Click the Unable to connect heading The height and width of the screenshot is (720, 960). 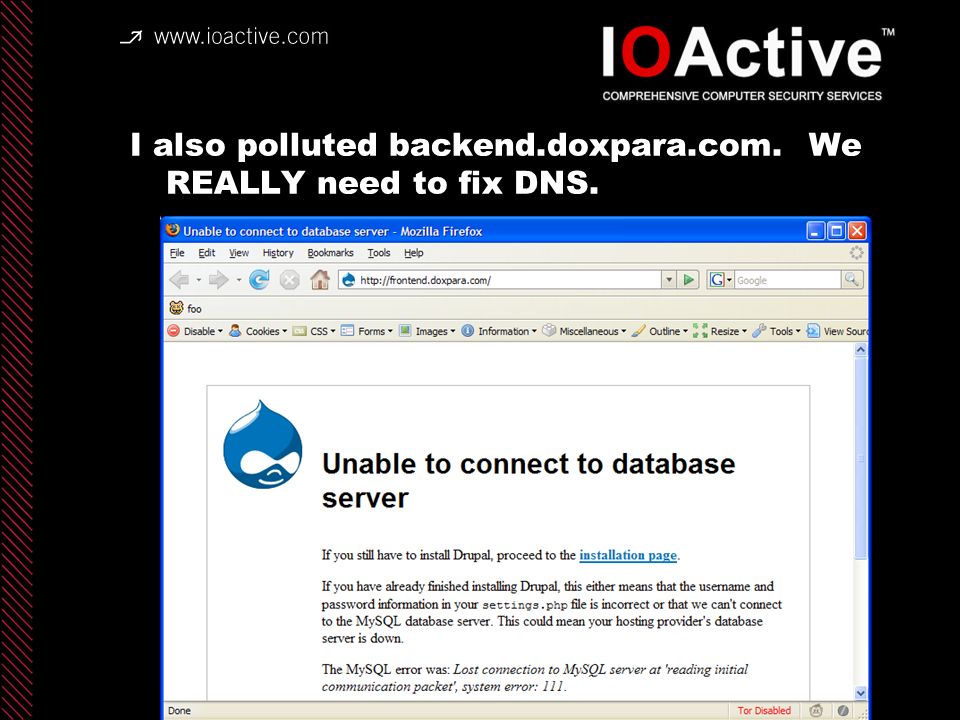click(x=528, y=481)
